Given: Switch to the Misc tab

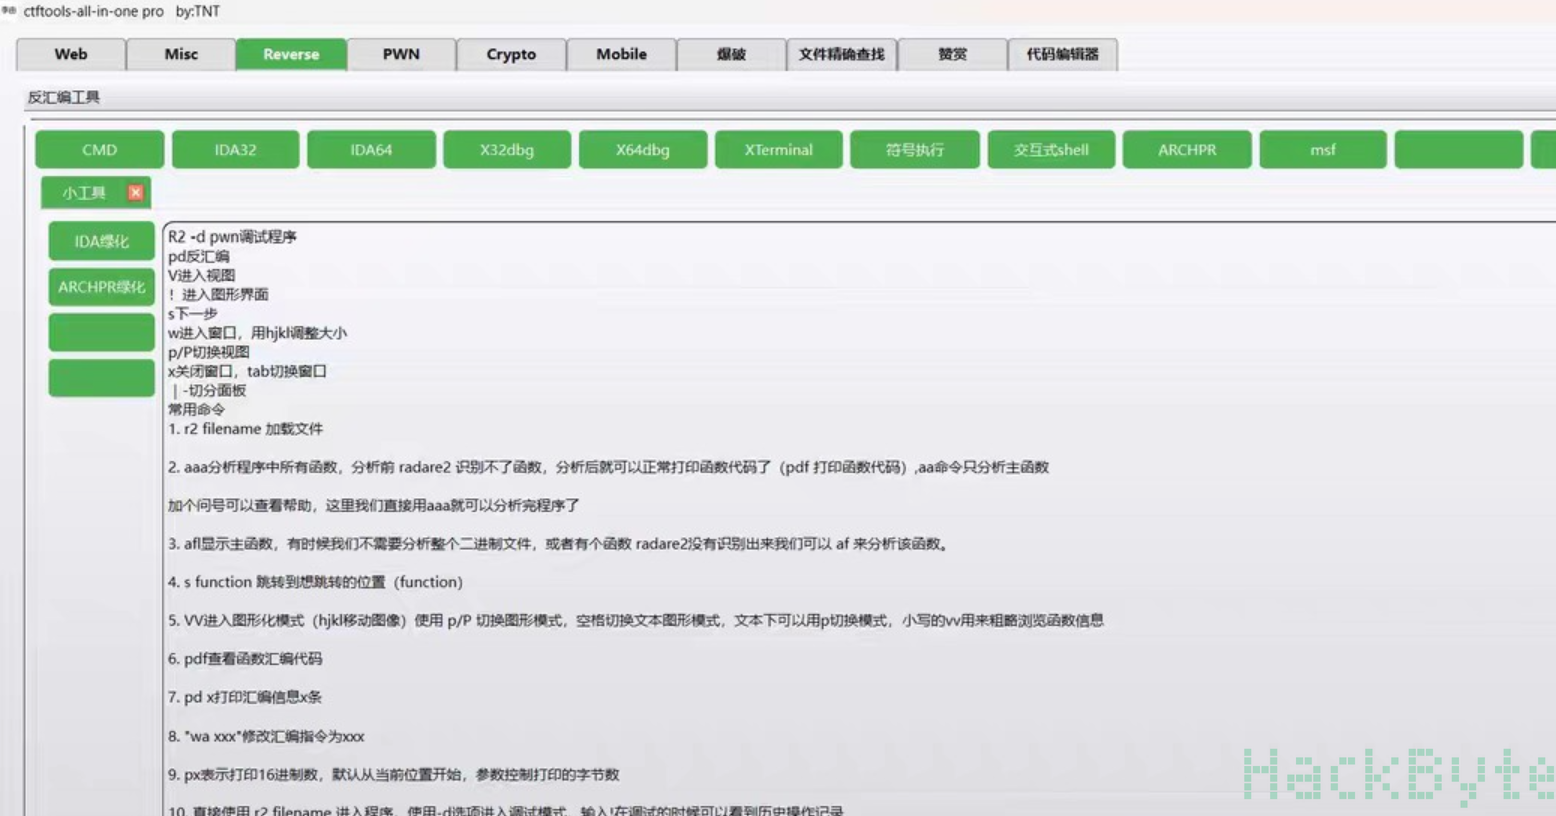Looking at the screenshot, I should point(181,54).
